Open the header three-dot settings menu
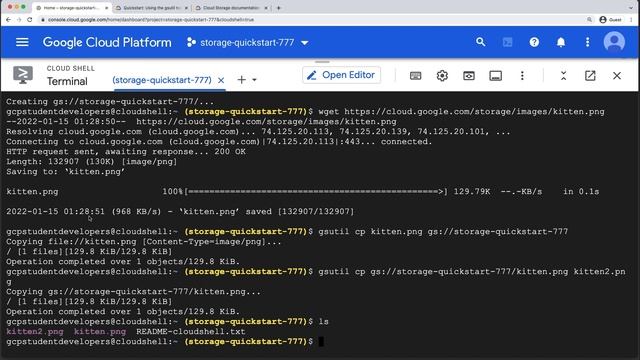Screen dimensions: 640x360 [587, 42]
